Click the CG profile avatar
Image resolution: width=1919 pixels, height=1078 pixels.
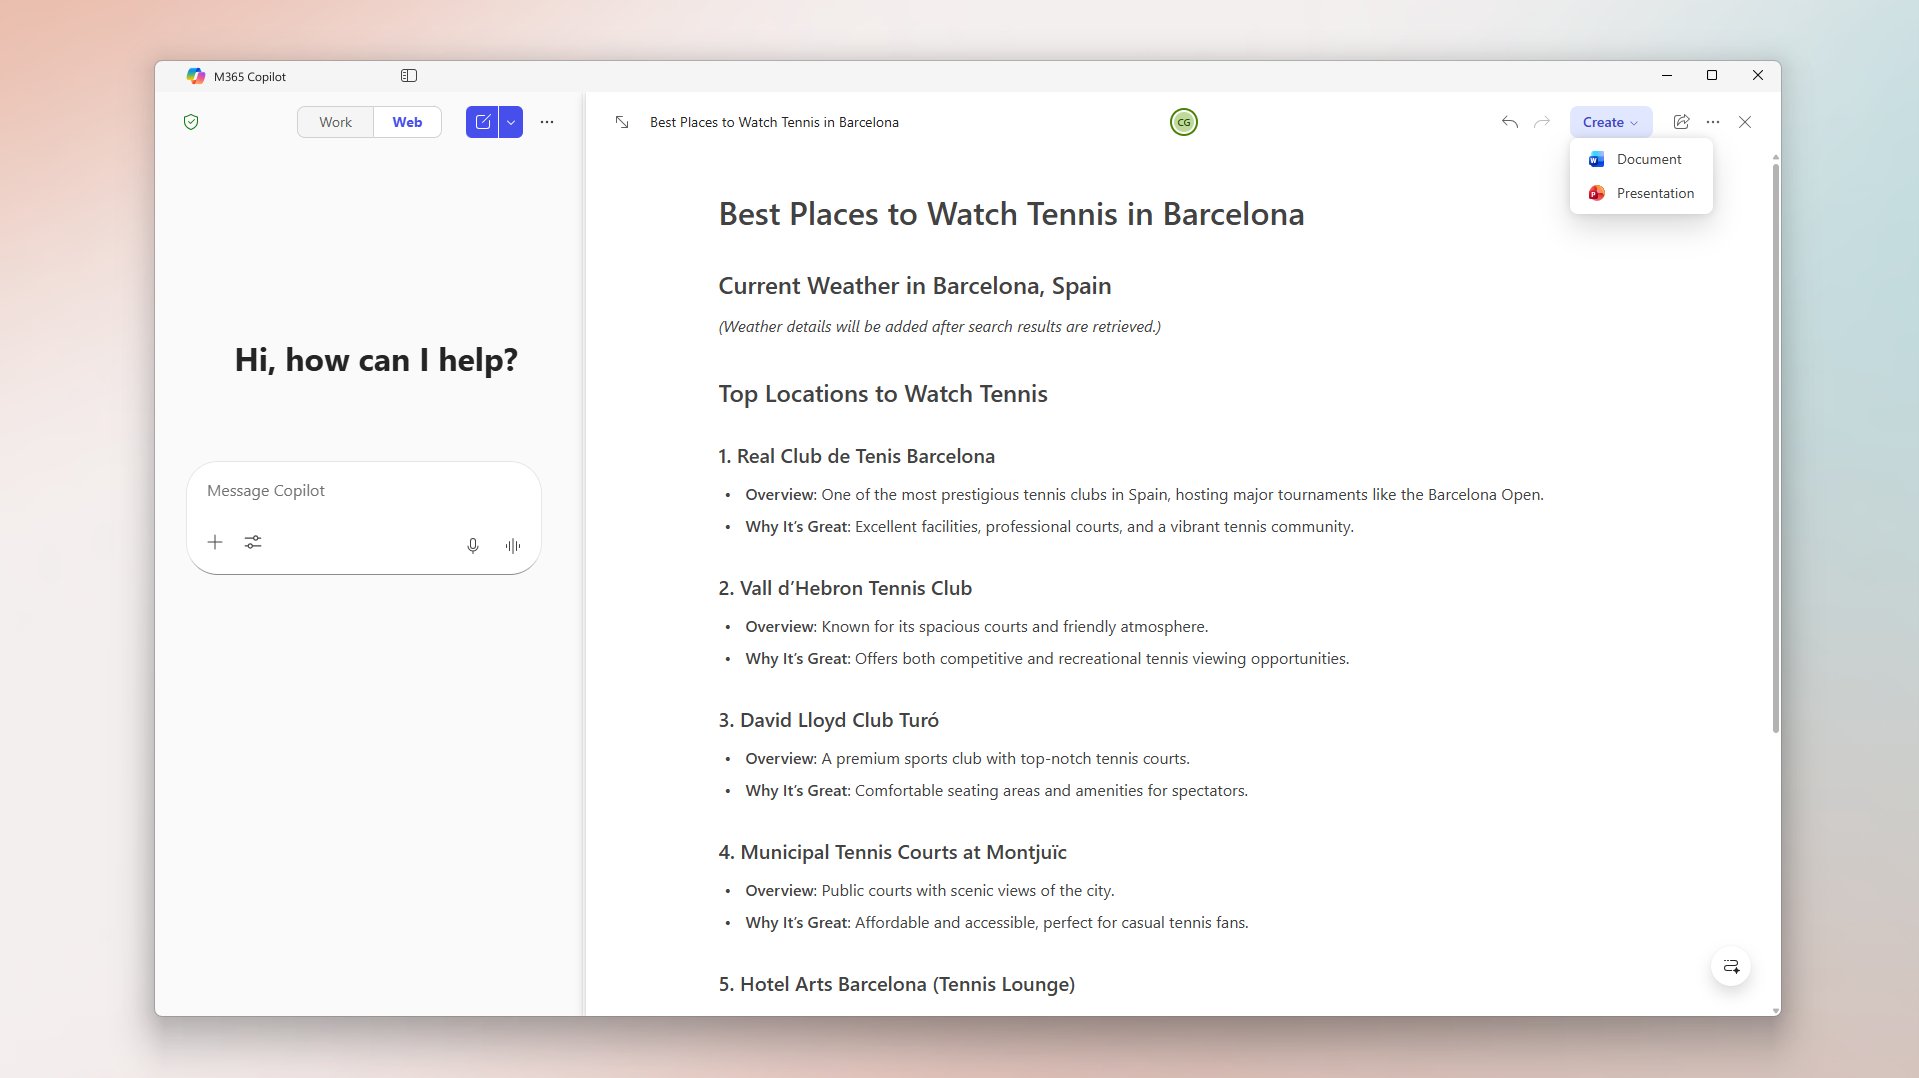pyautogui.click(x=1183, y=121)
